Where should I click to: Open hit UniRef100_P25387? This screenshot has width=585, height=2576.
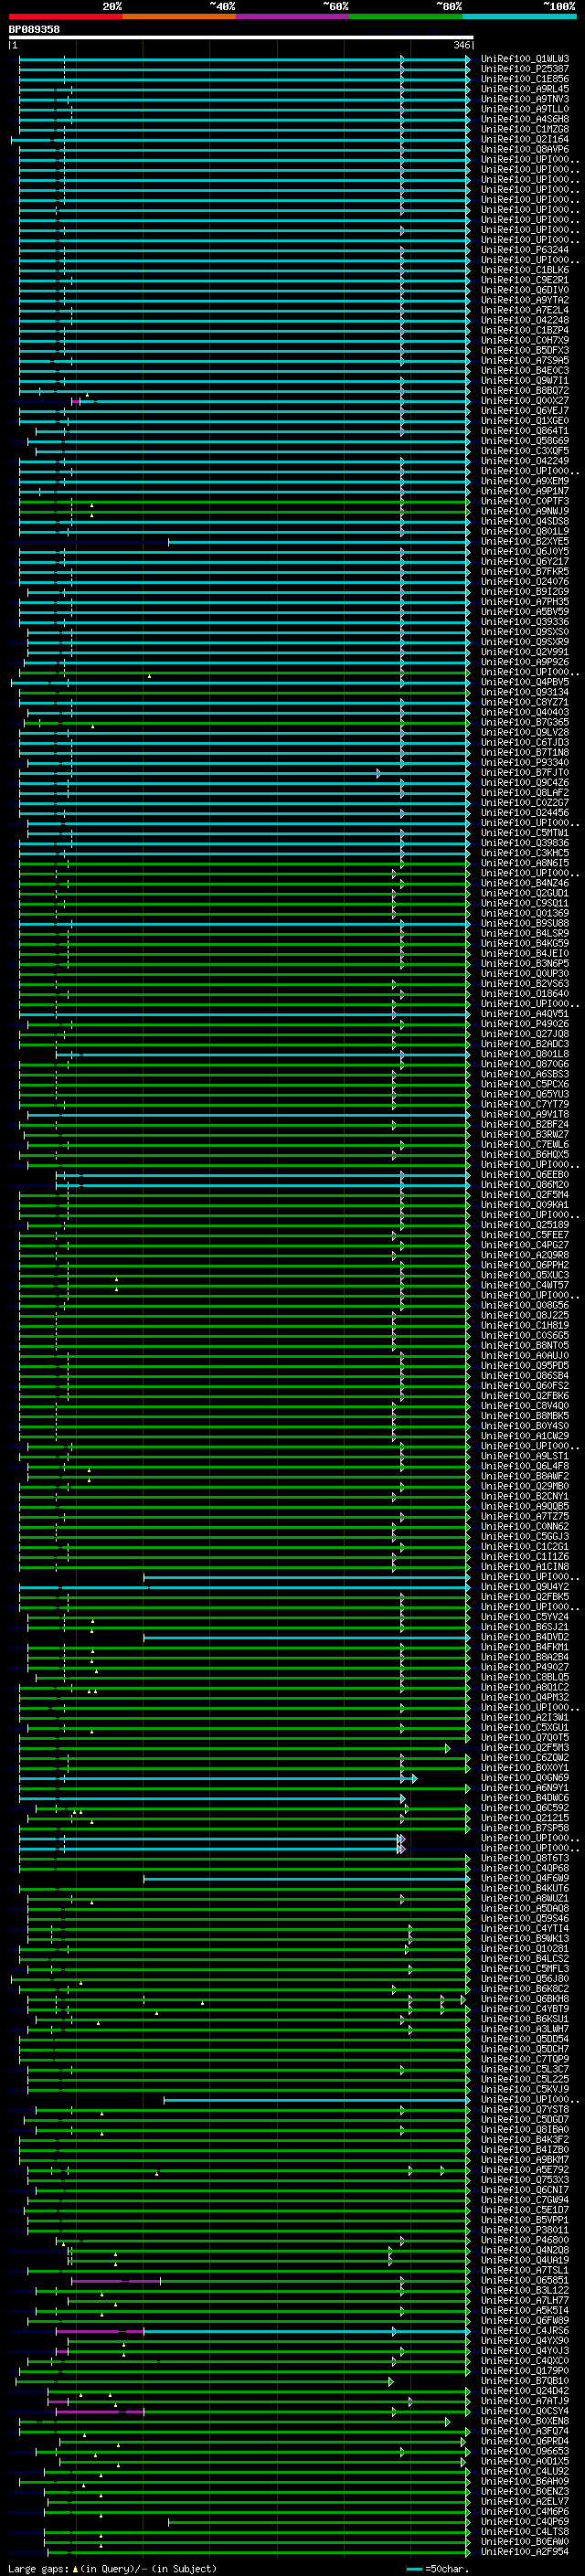pos(525,69)
